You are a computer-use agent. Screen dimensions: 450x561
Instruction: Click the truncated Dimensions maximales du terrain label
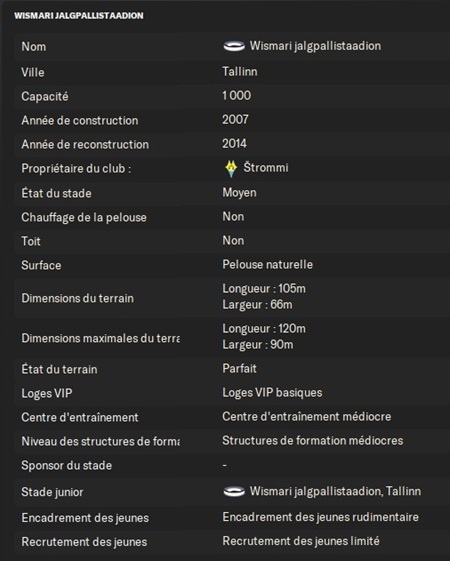pos(101,338)
